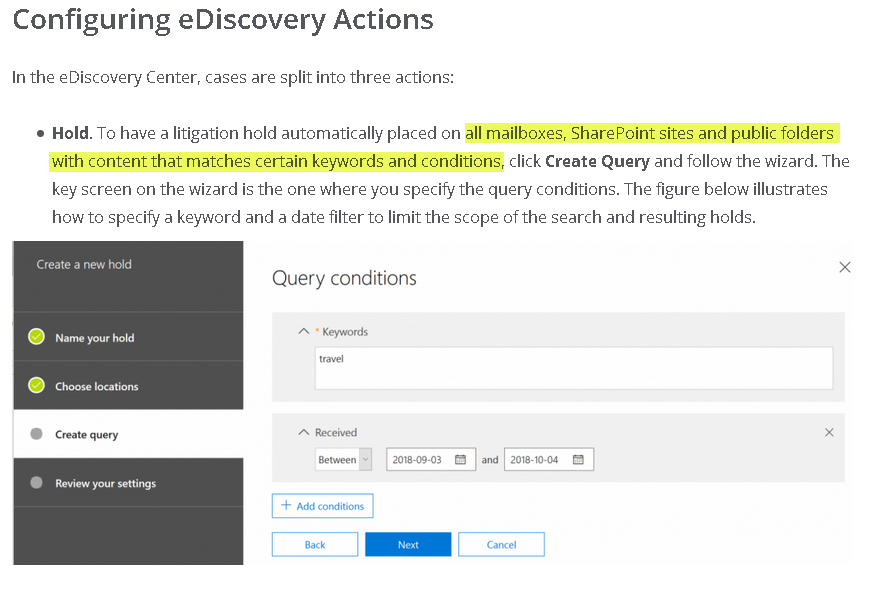
Task: Click gray dot beside Create query
Action: tap(36, 433)
